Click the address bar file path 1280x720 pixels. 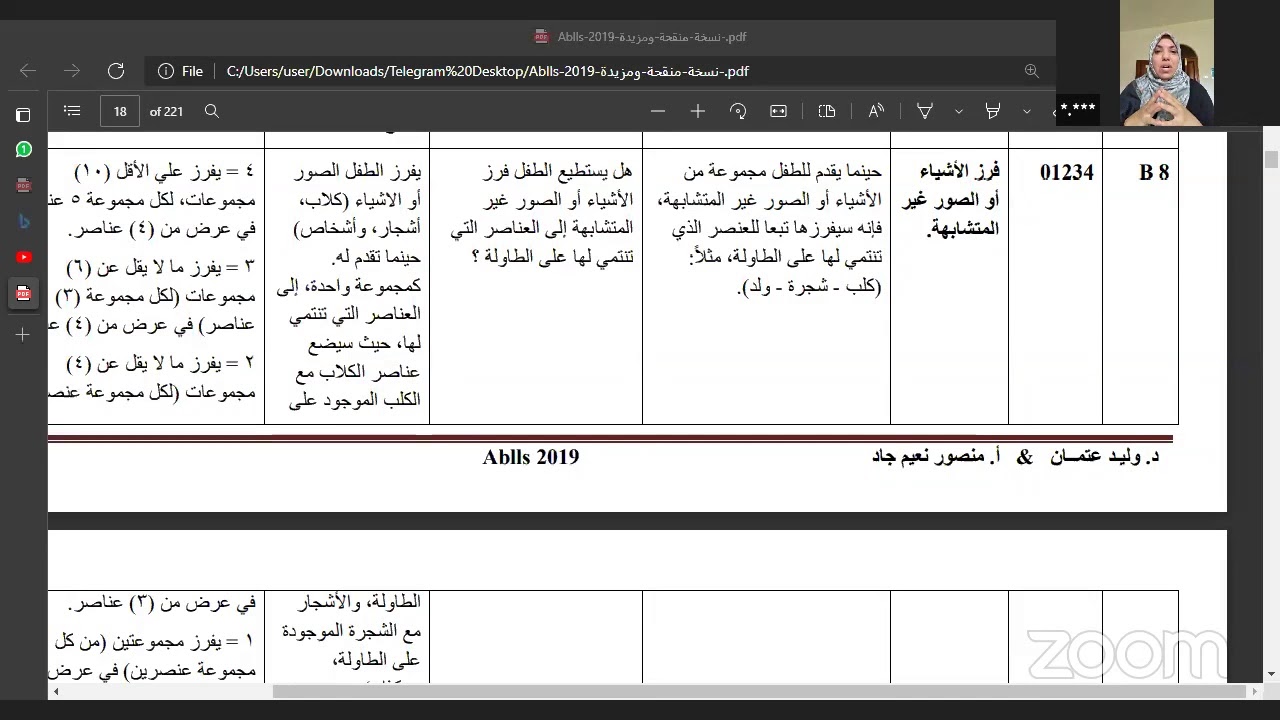pos(488,71)
